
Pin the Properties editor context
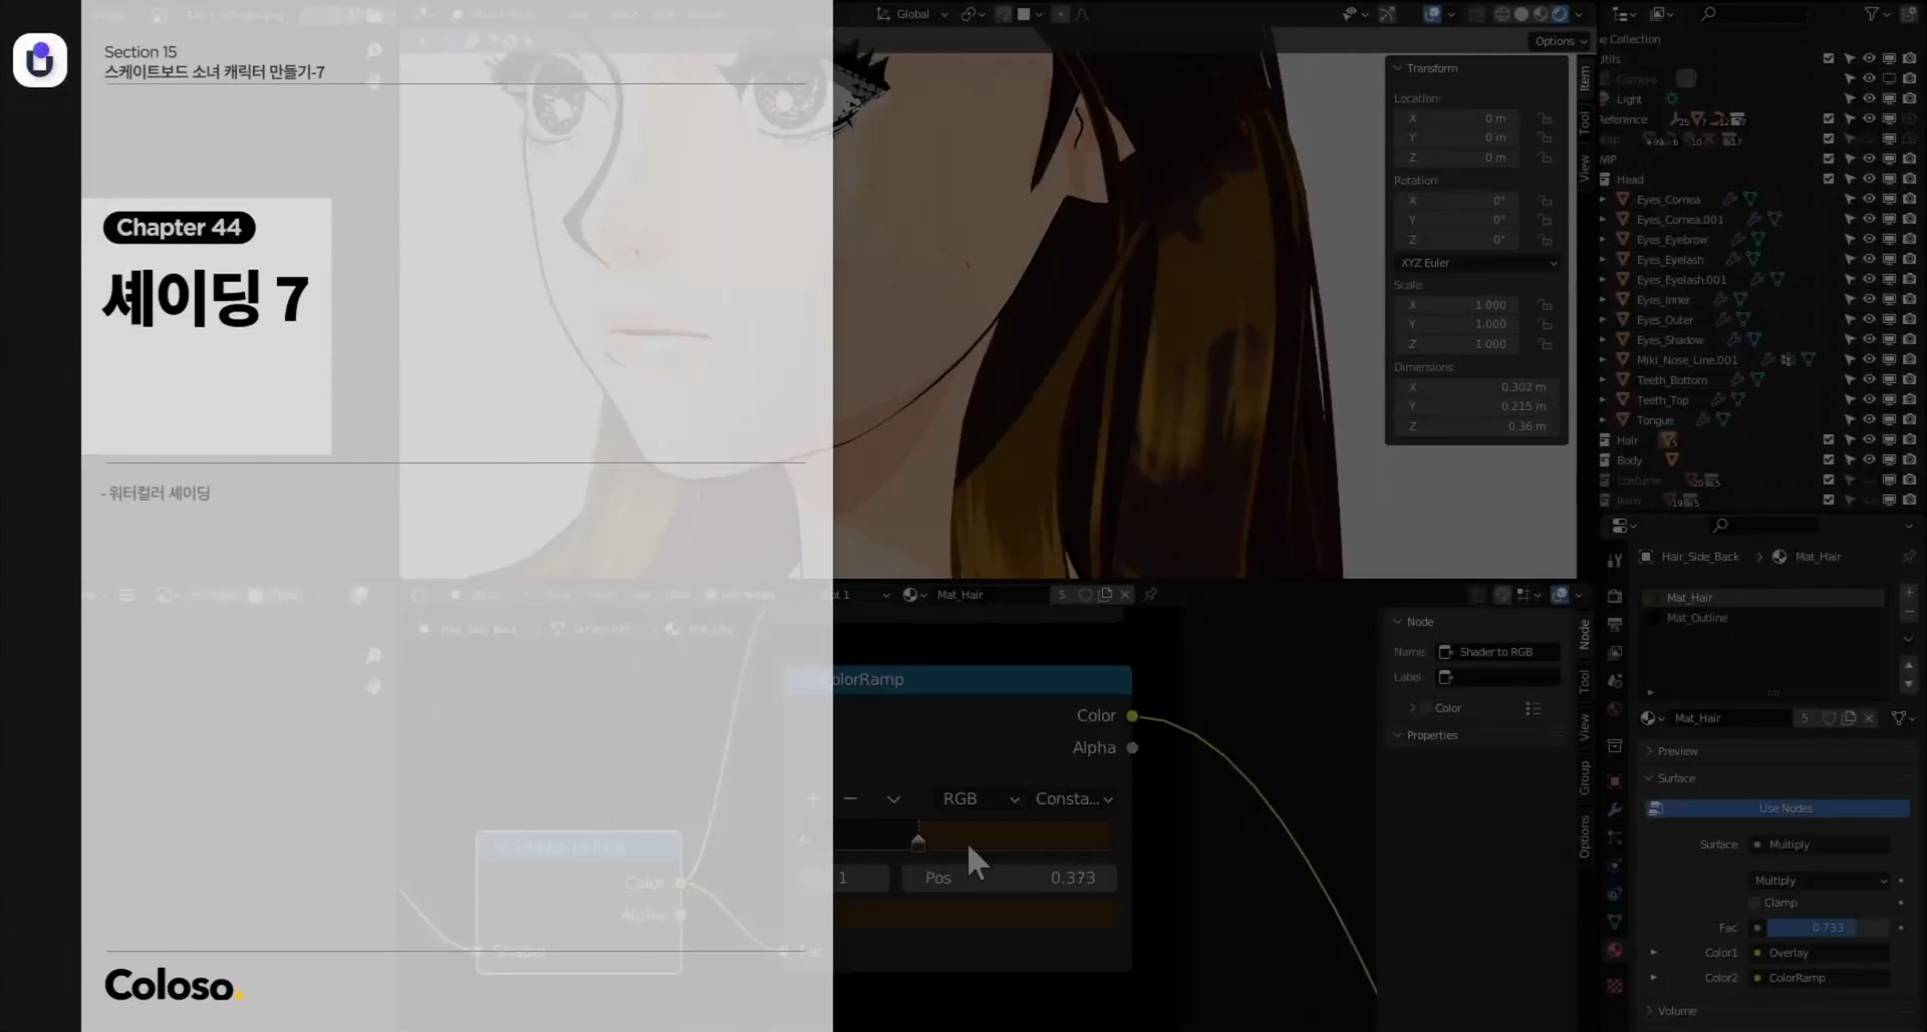pos(1909,557)
